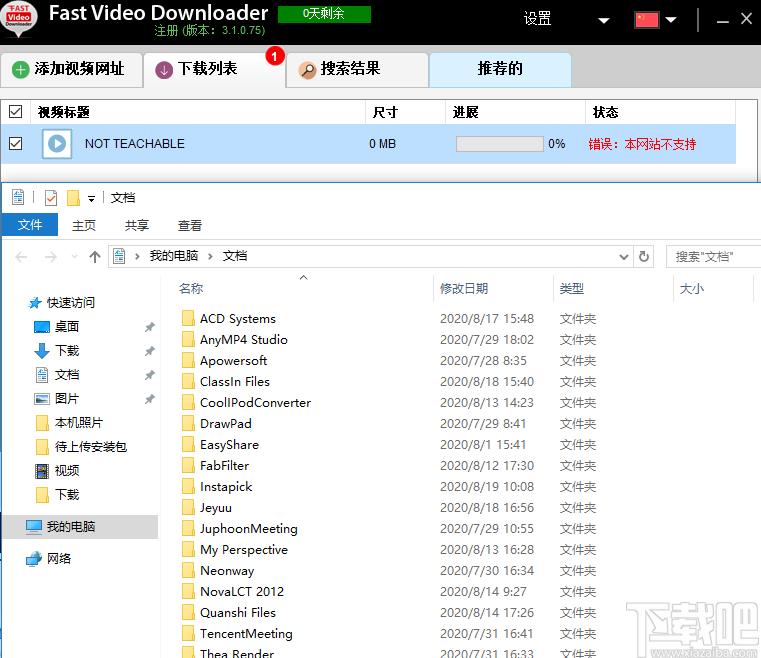Switch to 推荐的 tab
This screenshot has width=761, height=658.
point(500,69)
